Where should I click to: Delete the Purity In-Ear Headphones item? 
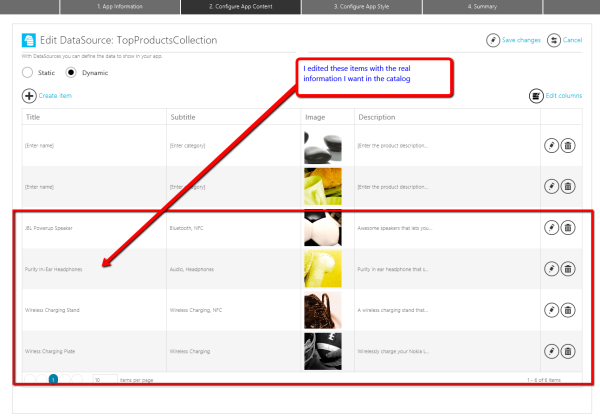click(x=567, y=268)
